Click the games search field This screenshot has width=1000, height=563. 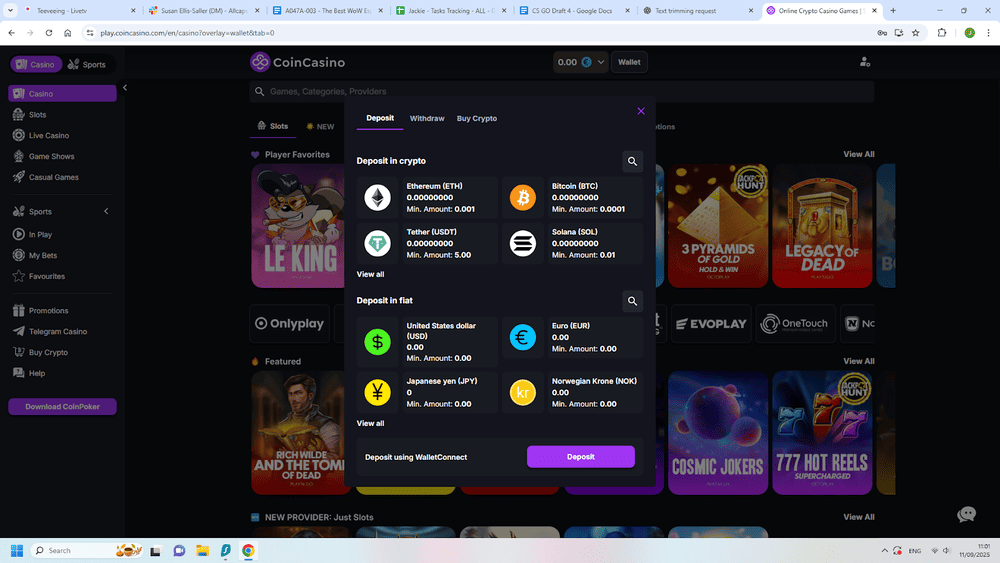pos(561,91)
